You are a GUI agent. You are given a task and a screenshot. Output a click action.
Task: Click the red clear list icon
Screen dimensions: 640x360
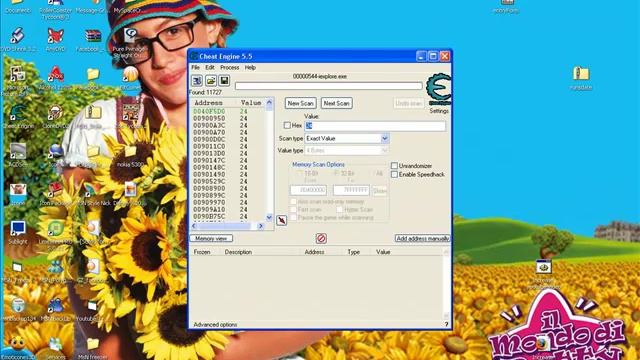(321, 238)
